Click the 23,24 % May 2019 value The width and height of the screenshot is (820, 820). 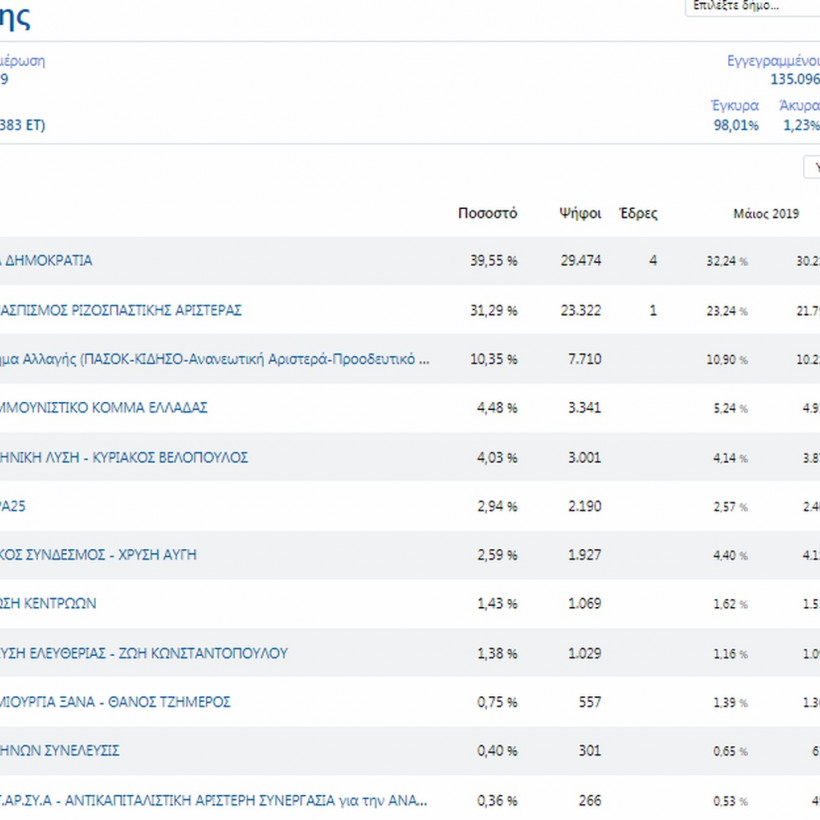tap(727, 311)
